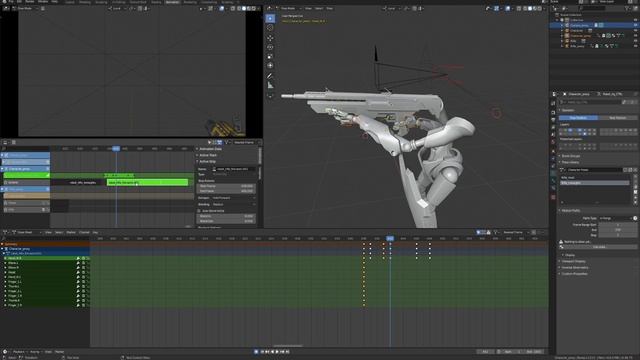Open Dope Sheet Channel menu

(x=84, y=232)
